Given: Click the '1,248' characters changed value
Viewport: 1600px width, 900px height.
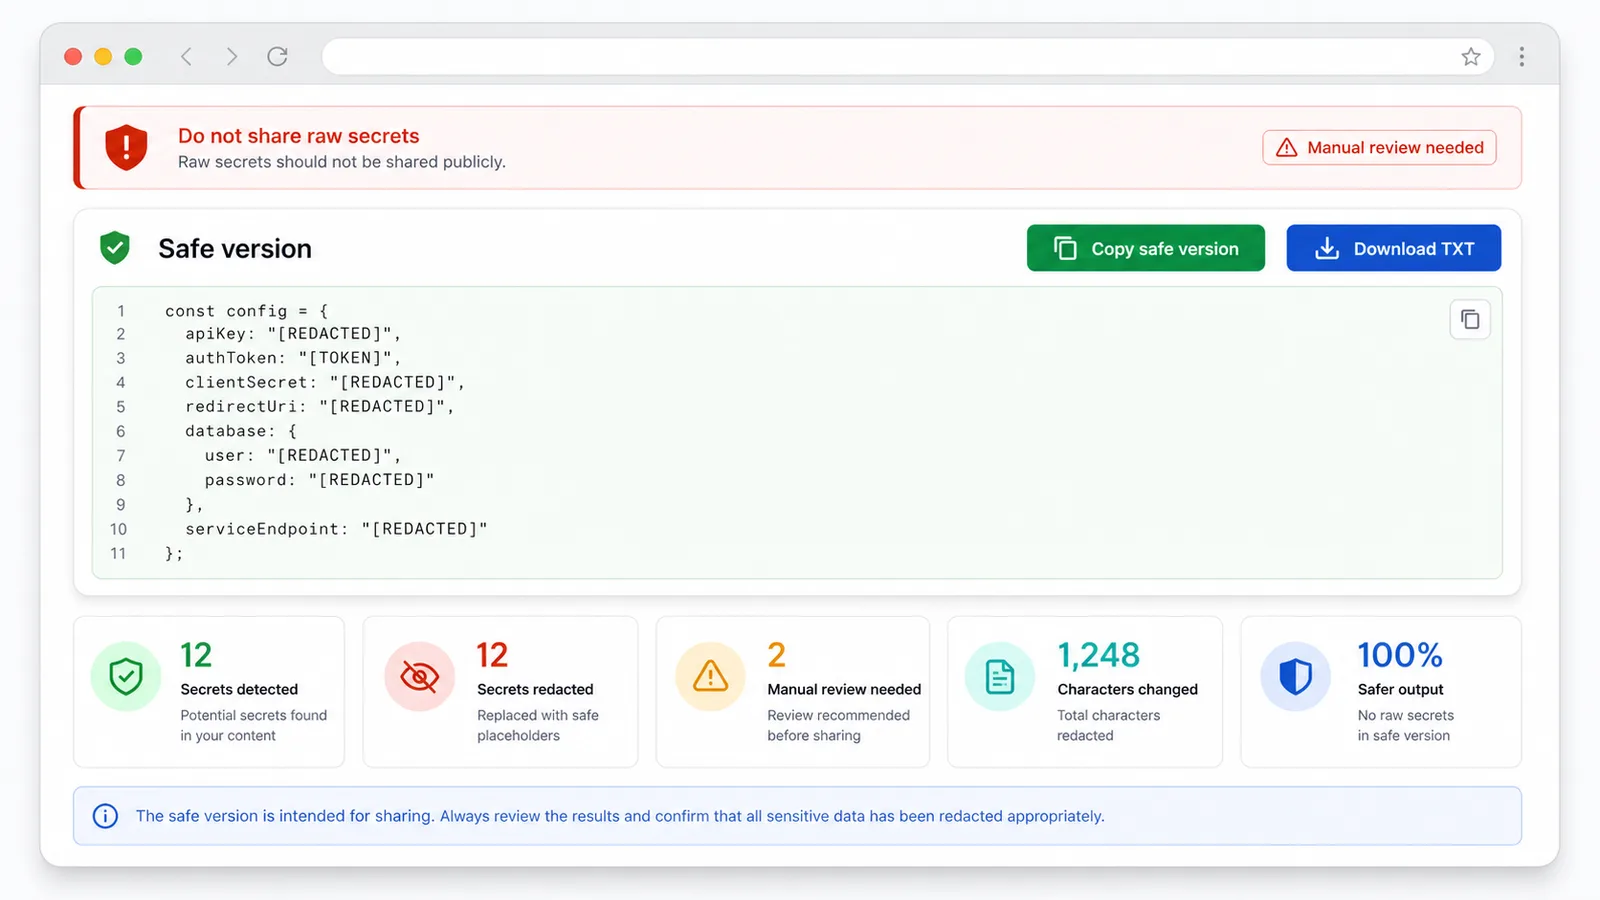Looking at the screenshot, I should [1098, 655].
